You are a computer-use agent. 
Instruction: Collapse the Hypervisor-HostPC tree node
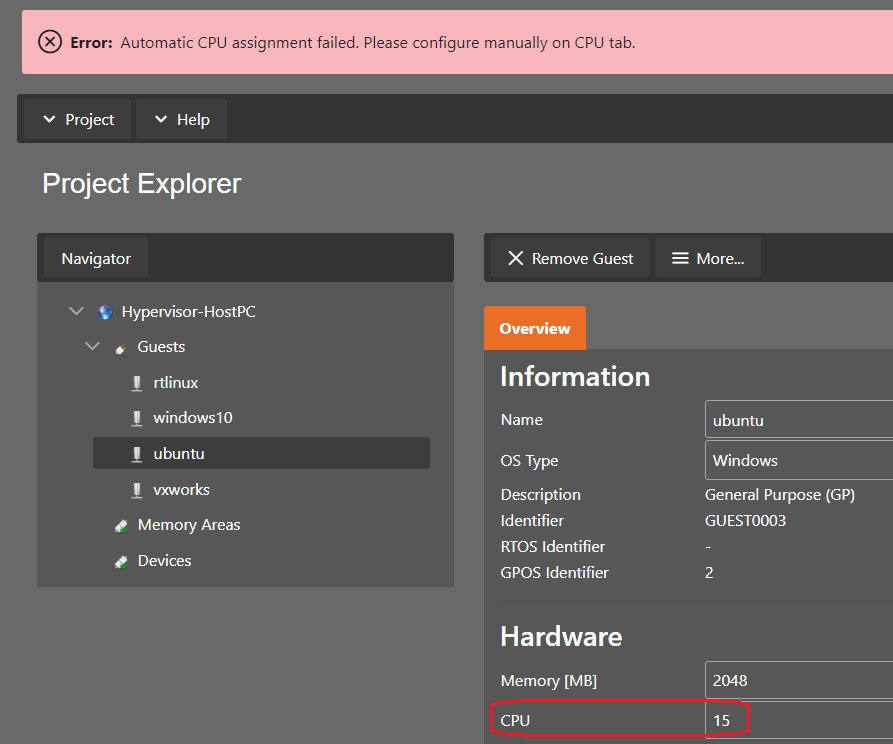(76, 312)
